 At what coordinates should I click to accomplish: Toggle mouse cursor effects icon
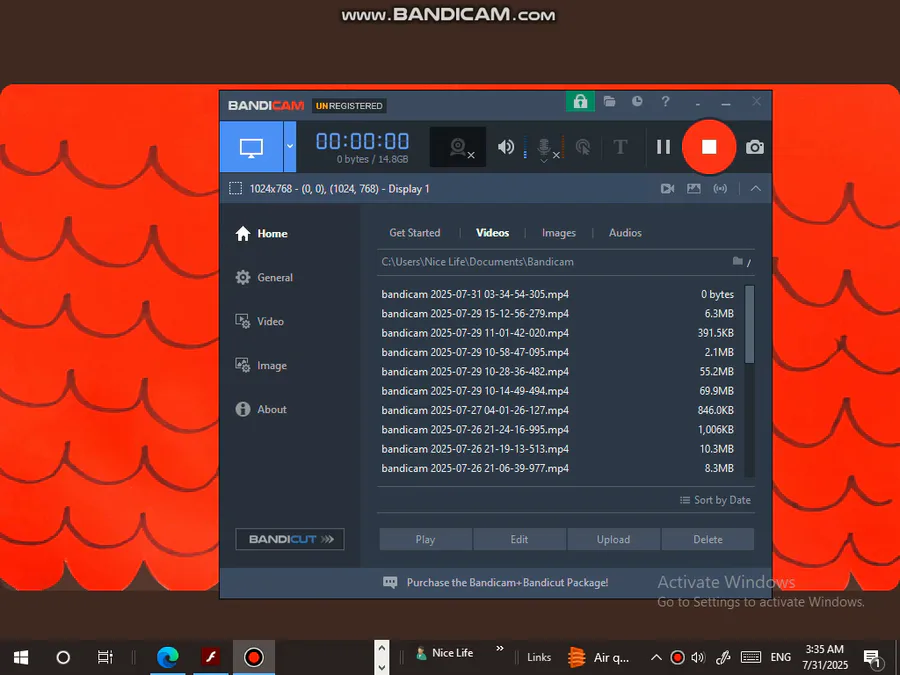tap(583, 147)
